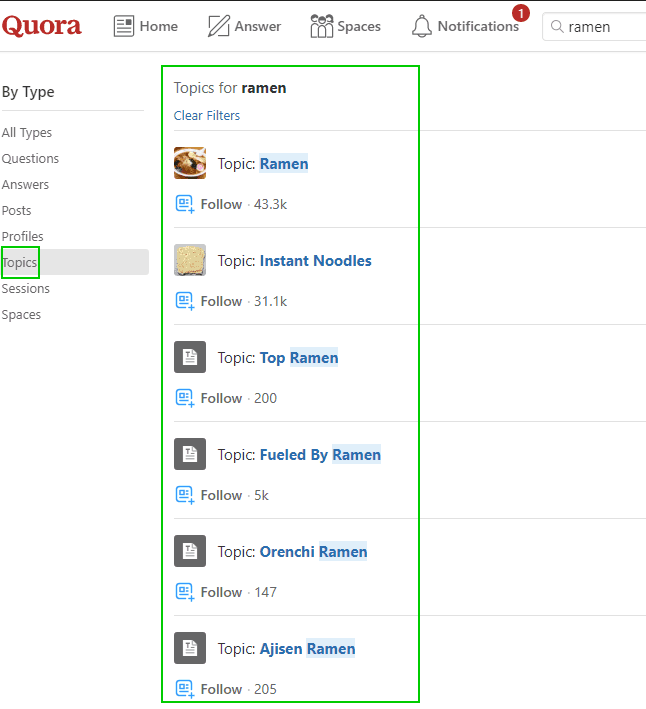The width and height of the screenshot is (646, 709).
Task: Click the follow icon for Ramen topic
Action: [x=184, y=204]
